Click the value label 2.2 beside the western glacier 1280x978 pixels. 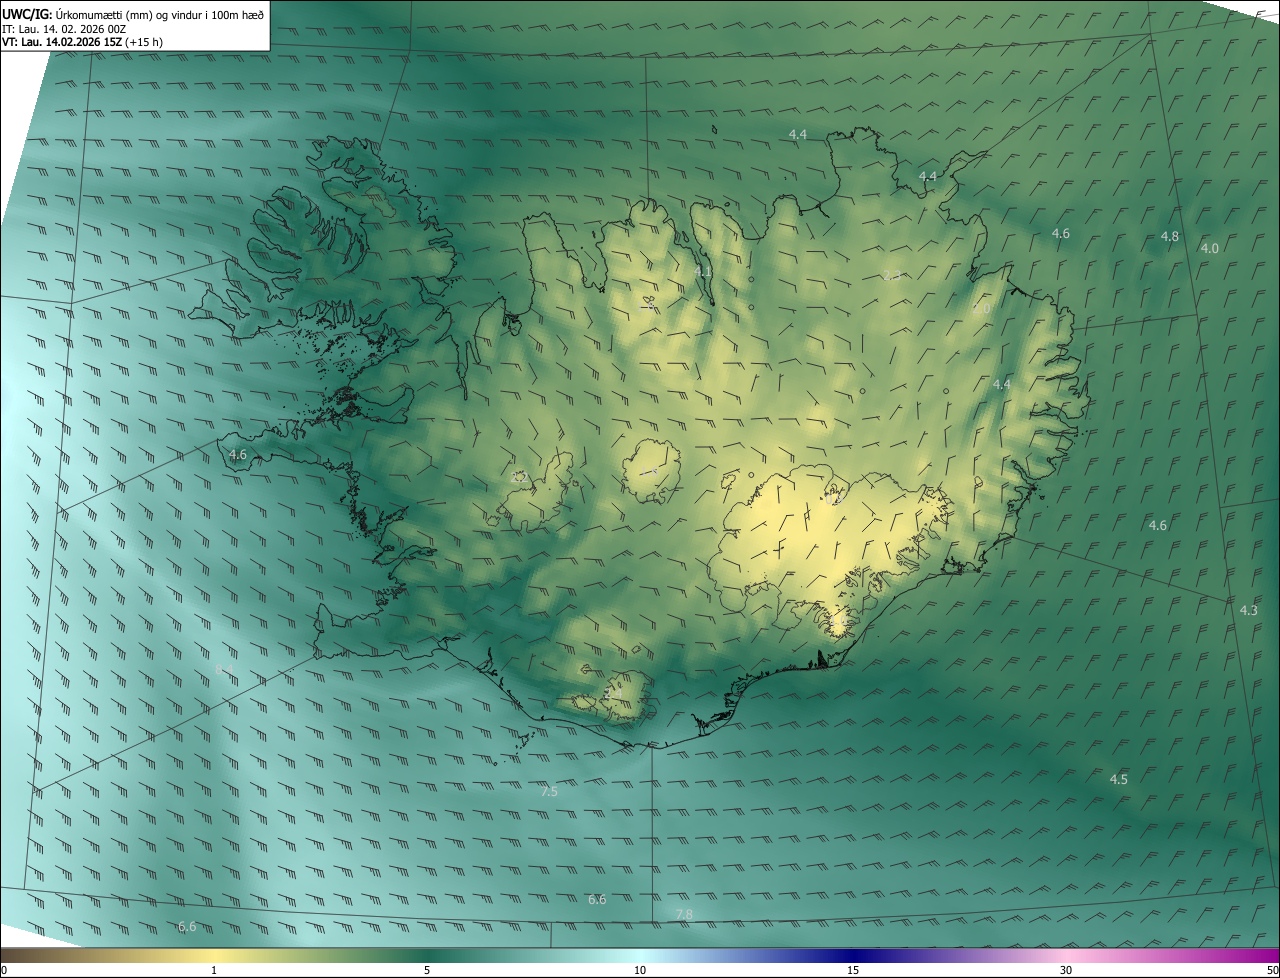click(x=519, y=477)
